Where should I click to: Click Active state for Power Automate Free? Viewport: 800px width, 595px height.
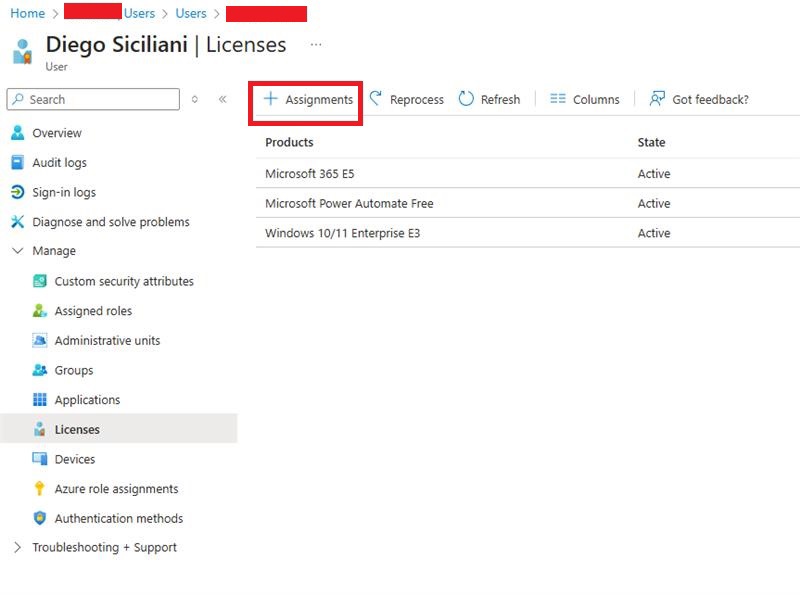point(654,203)
